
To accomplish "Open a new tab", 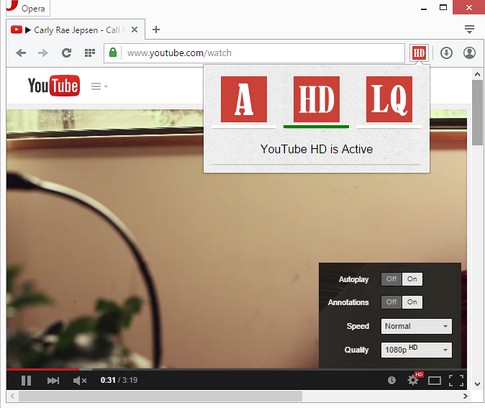I will click(156, 30).
